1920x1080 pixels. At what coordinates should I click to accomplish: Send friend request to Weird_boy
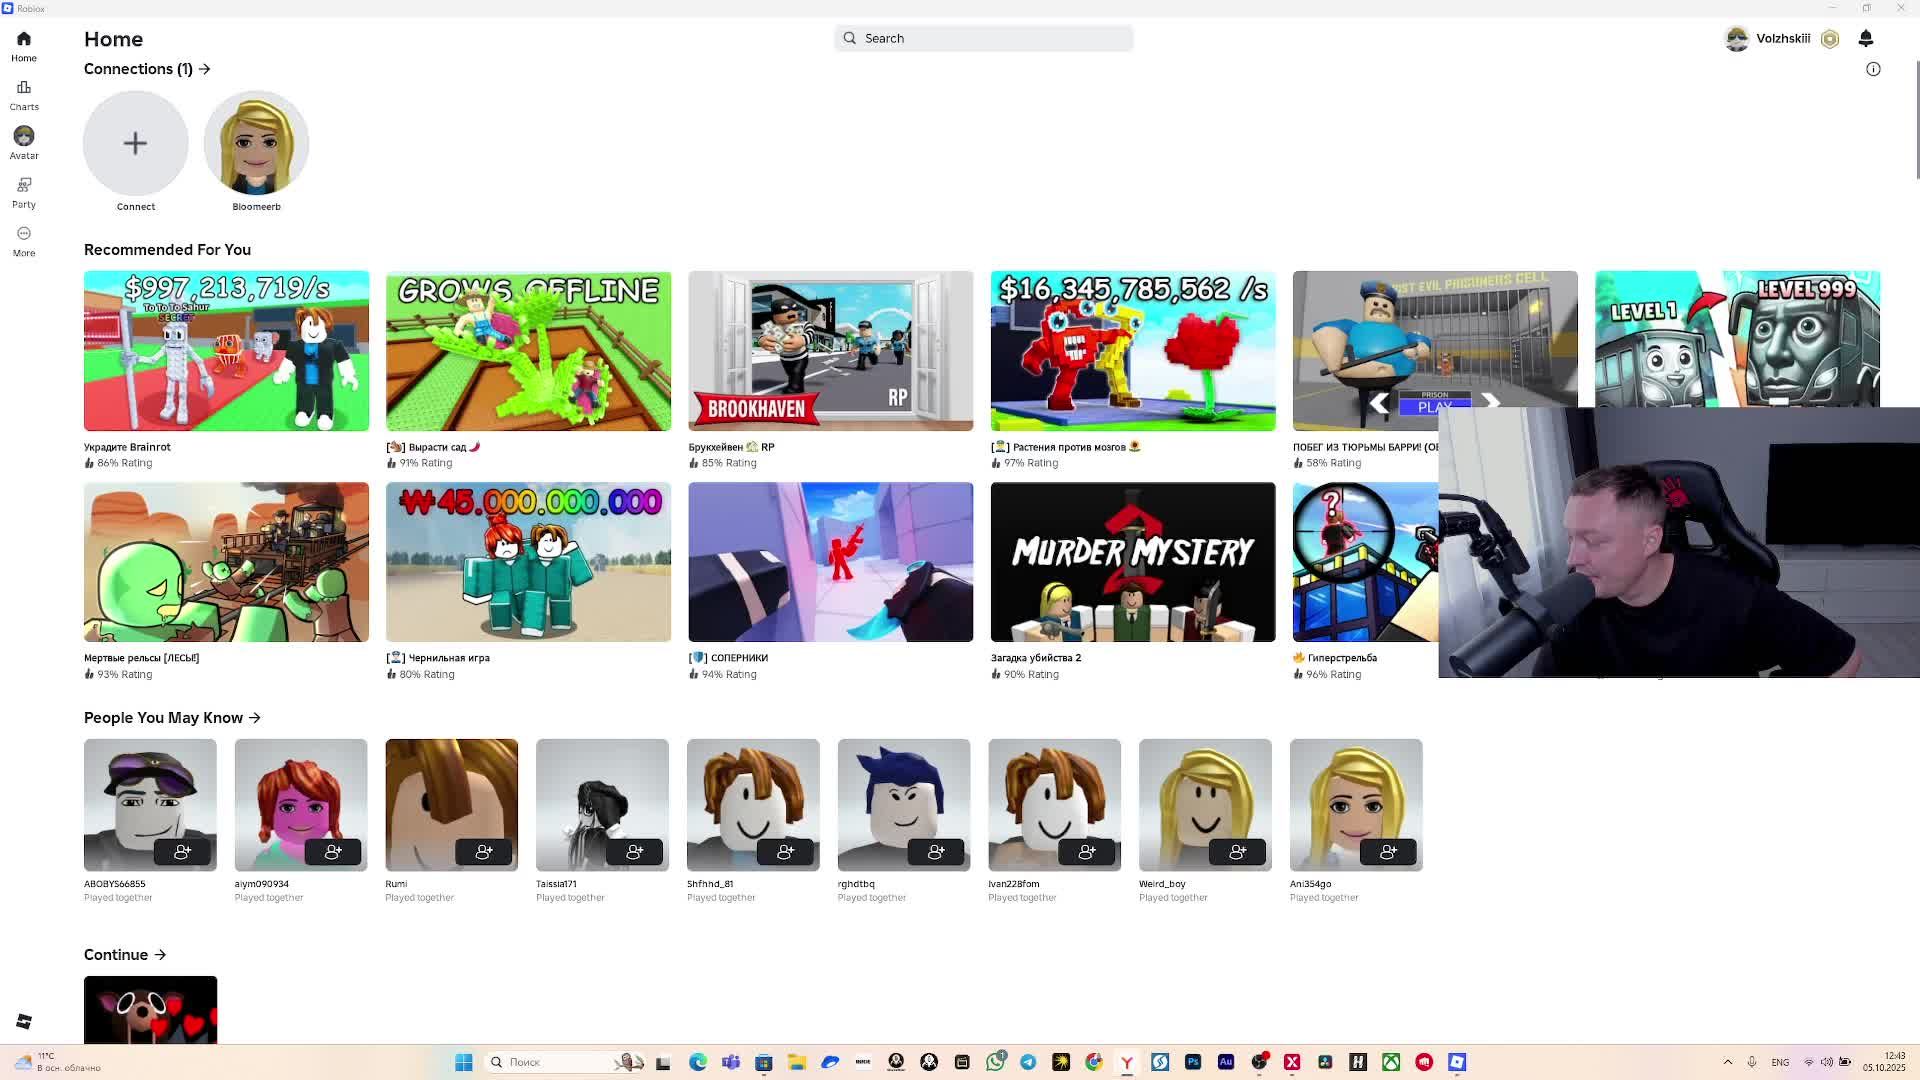1237,852
